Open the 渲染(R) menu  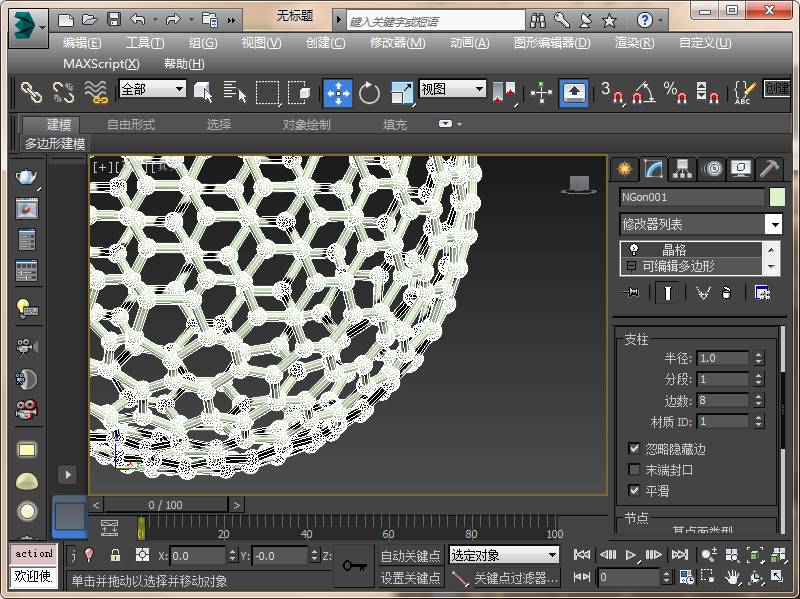click(x=635, y=43)
